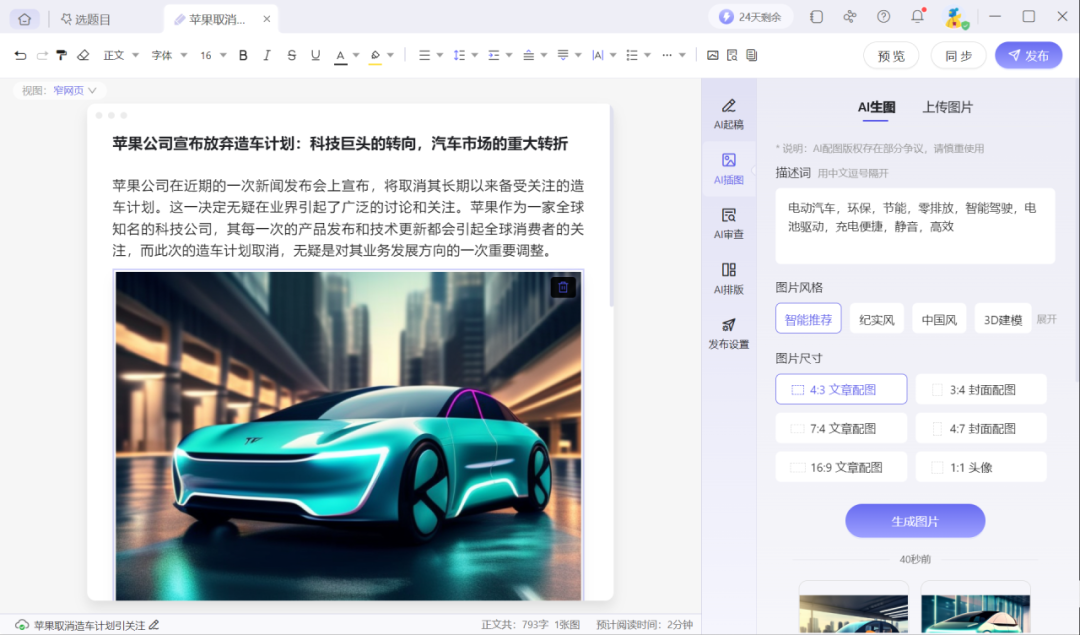Clear formatting with the eraser icon
The width and height of the screenshot is (1080, 635).
point(83,55)
